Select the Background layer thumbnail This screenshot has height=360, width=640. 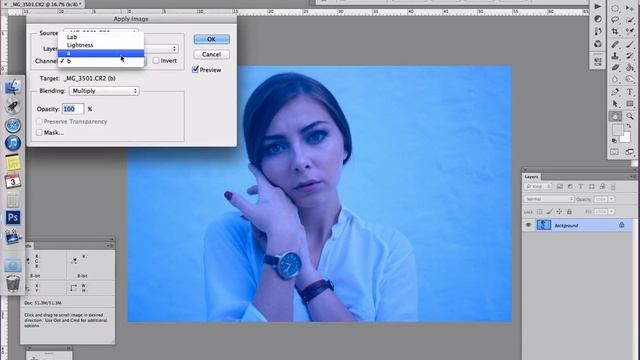point(544,225)
